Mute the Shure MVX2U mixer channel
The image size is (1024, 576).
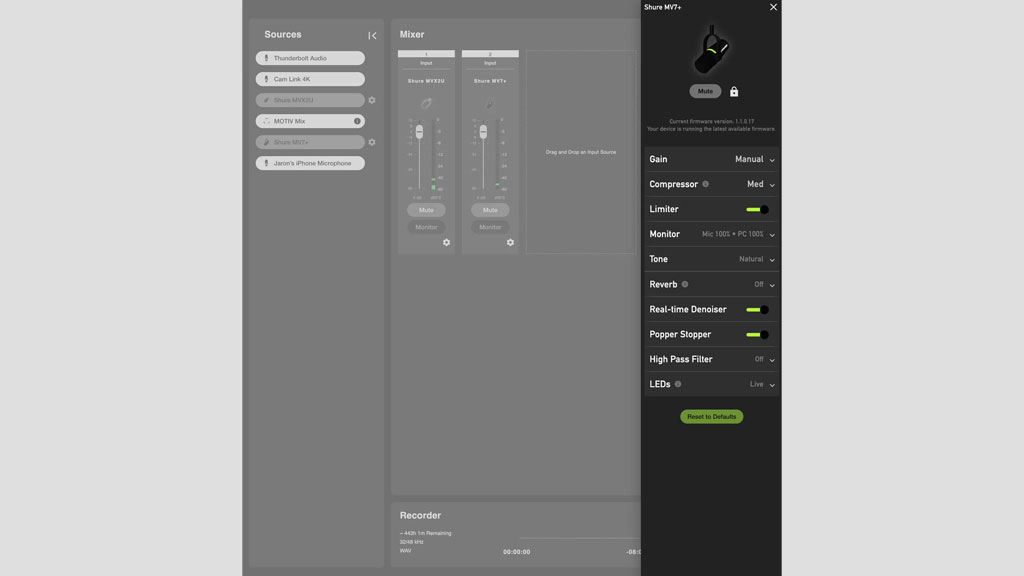click(426, 210)
